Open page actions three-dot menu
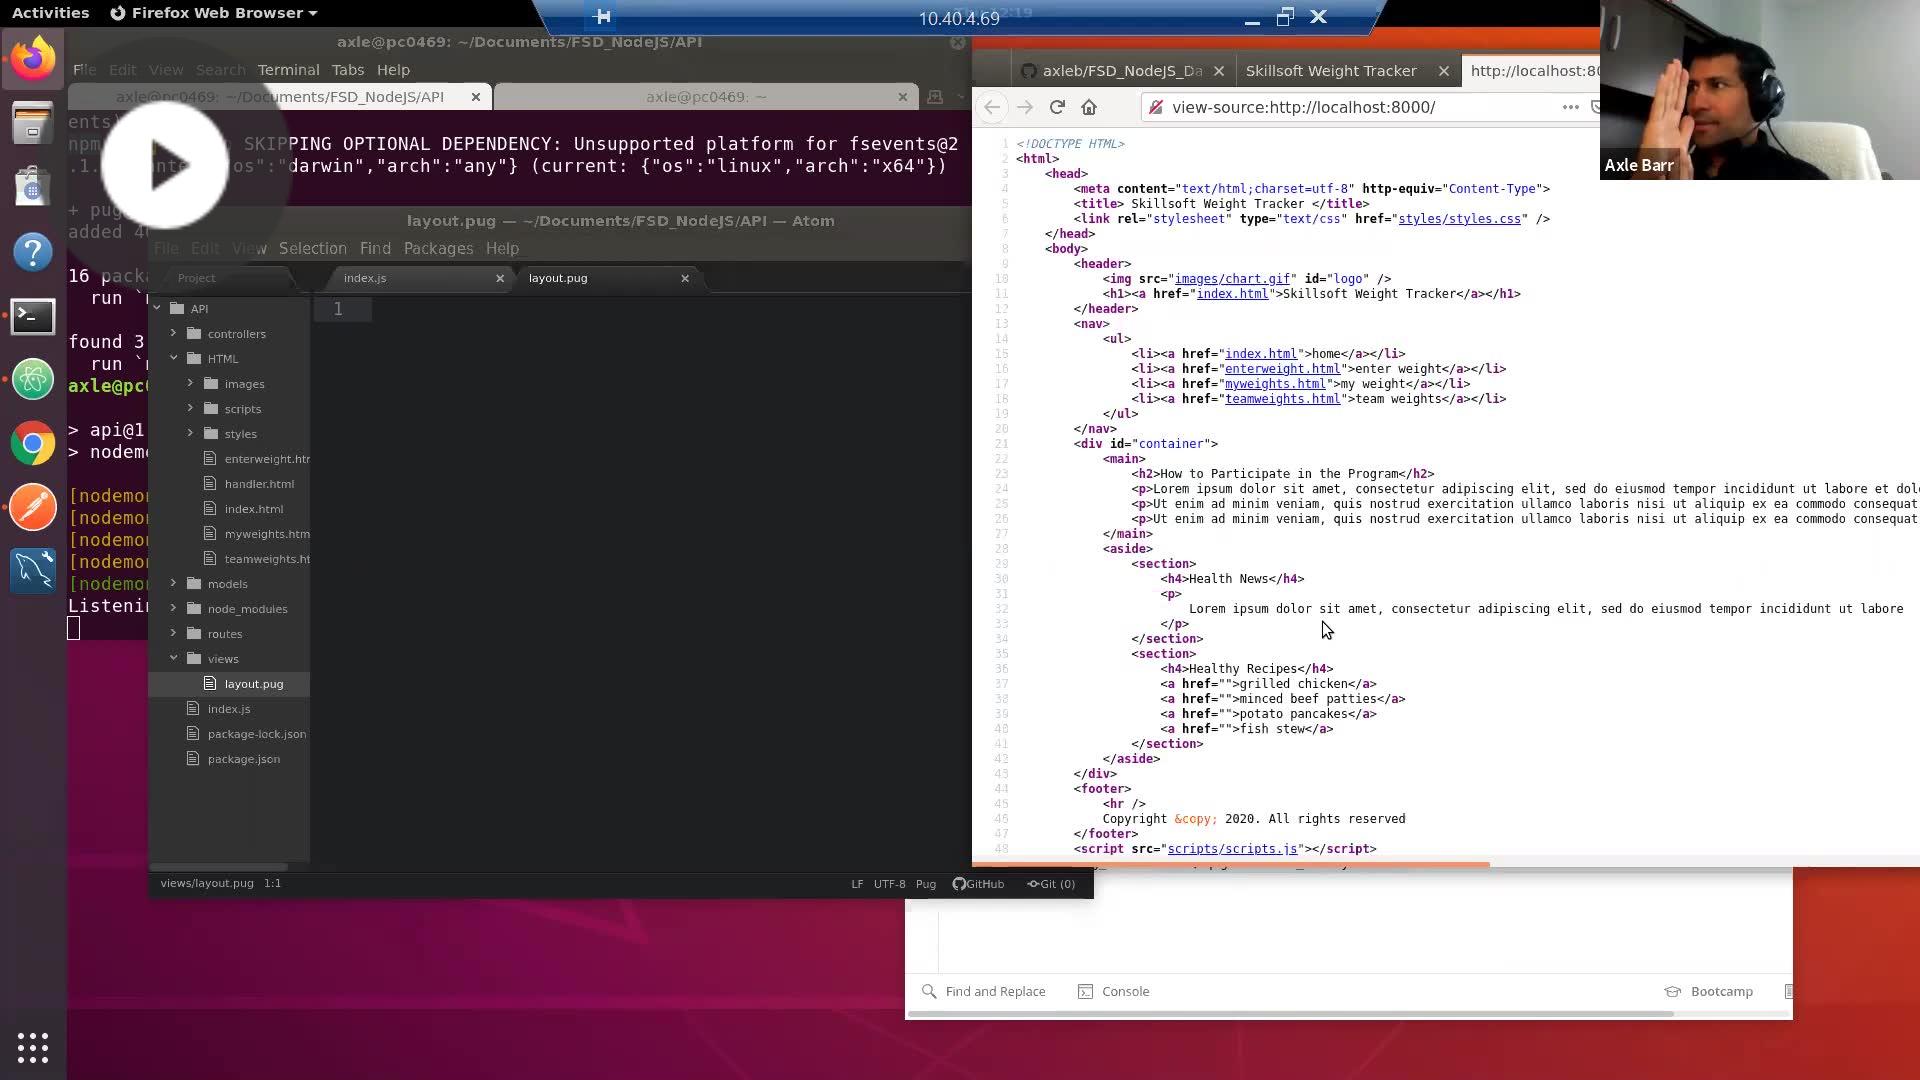The height and width of the screenshot is (1080, 1920). [1570, 107]
